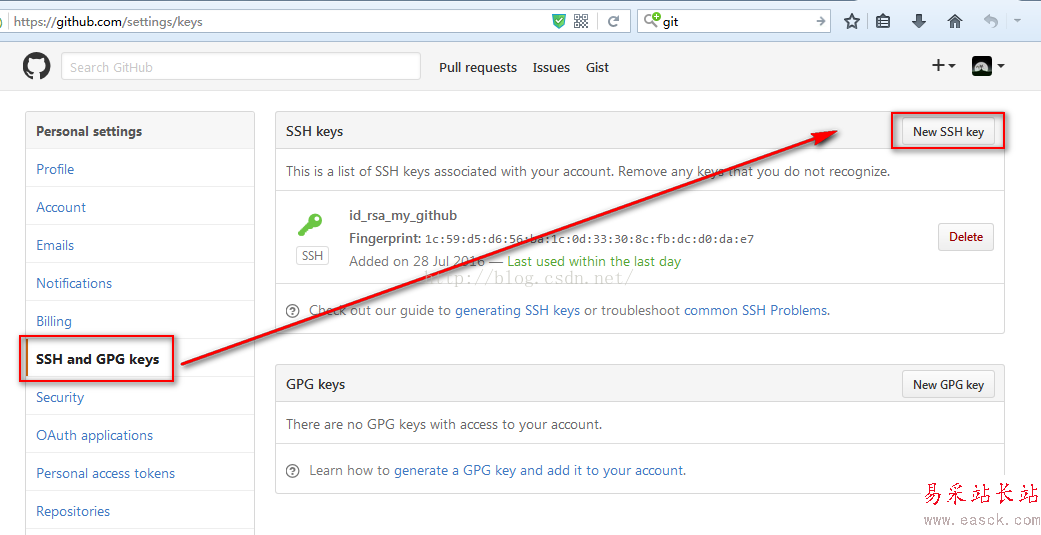Click the green shield security icon in address bar

click(x=559, y=21)
